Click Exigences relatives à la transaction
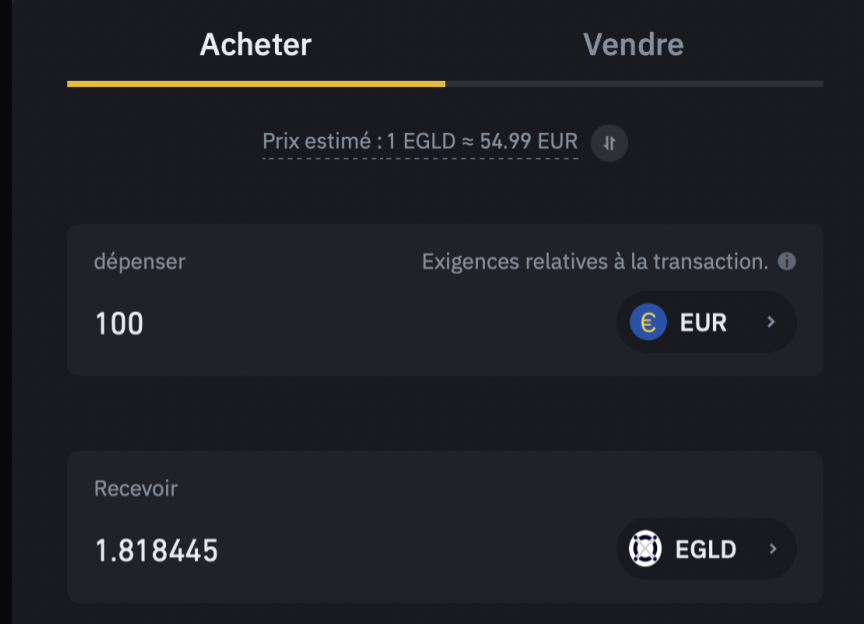 tap(595, 261)
